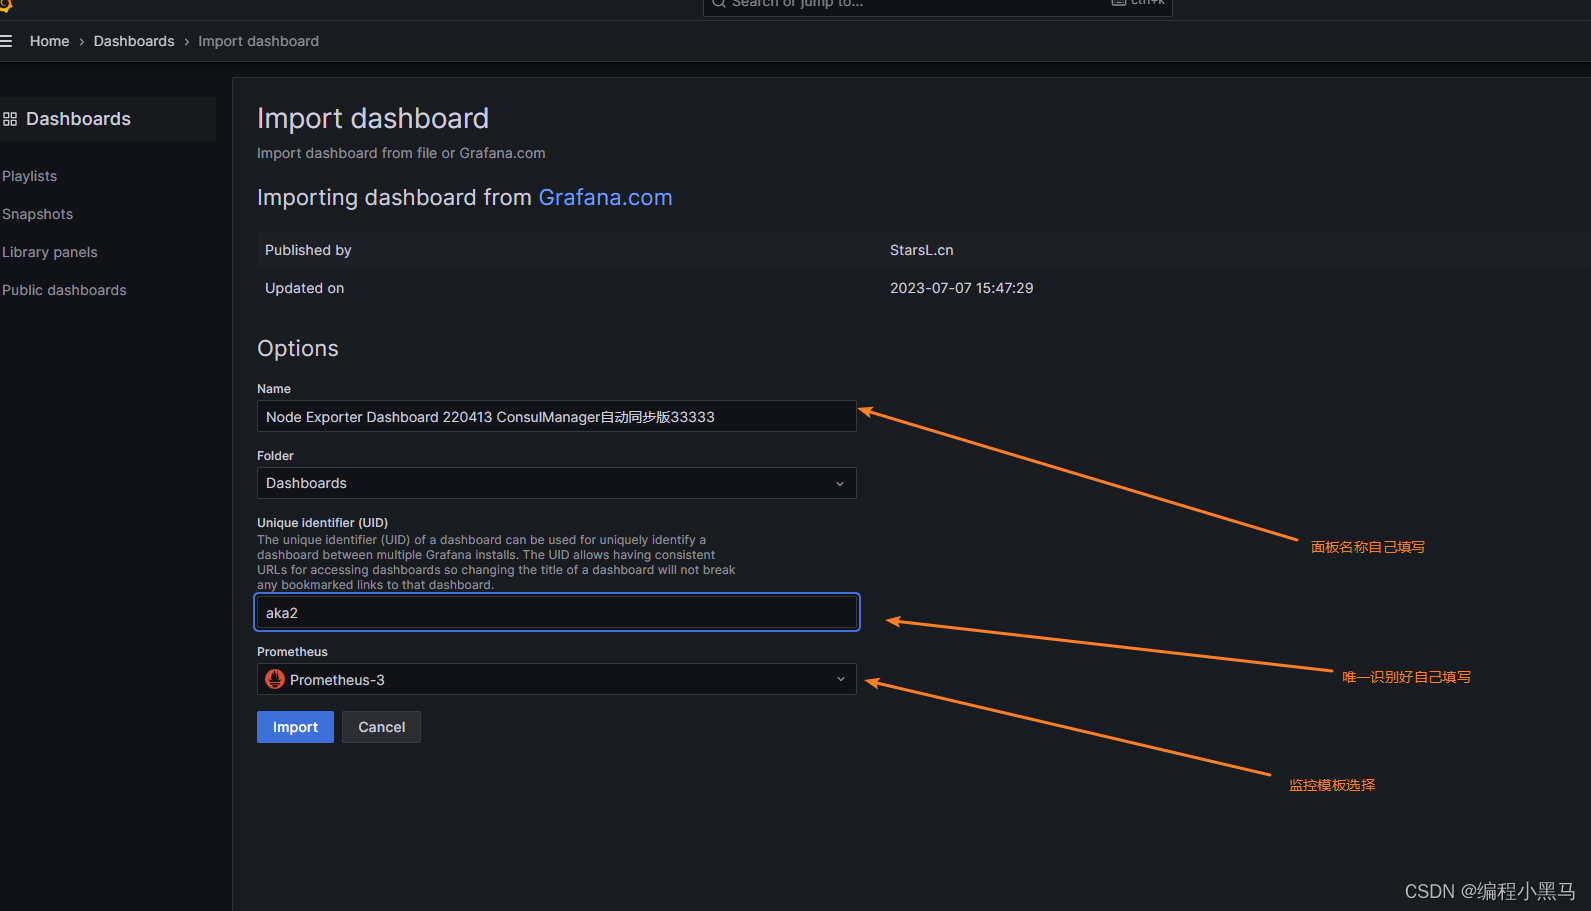Open Snapshots in sidebar
The height and width of the screenshot is (911, 1591).
(38, 214)
